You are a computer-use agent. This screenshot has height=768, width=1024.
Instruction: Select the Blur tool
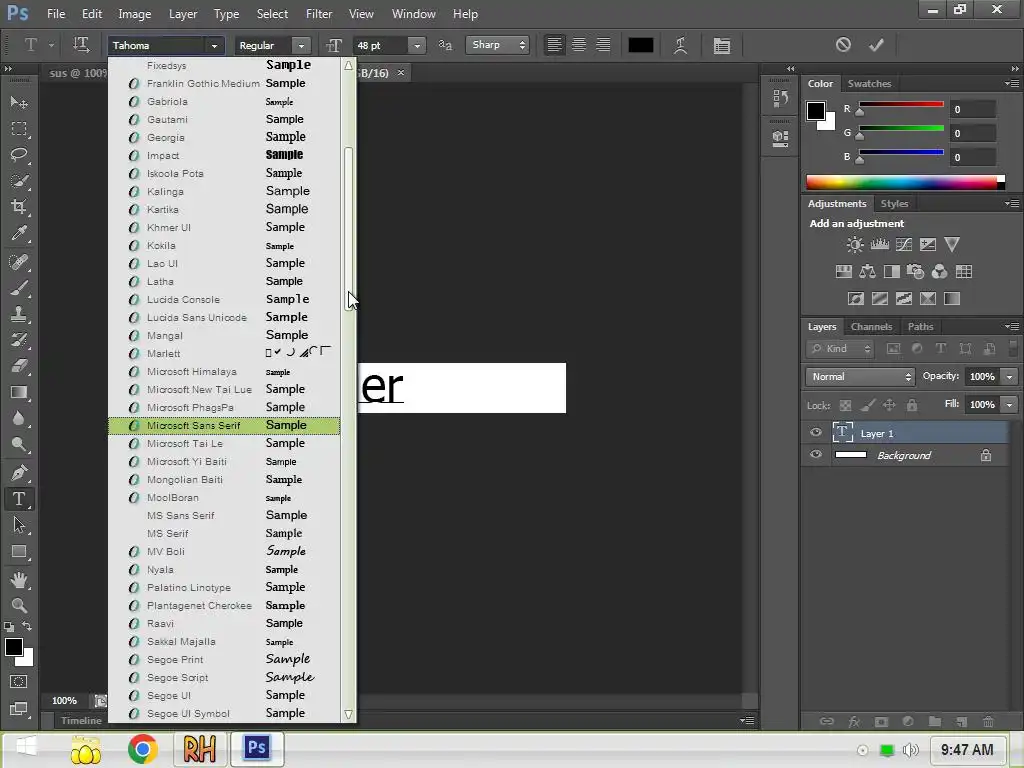[x=19, y=419]
